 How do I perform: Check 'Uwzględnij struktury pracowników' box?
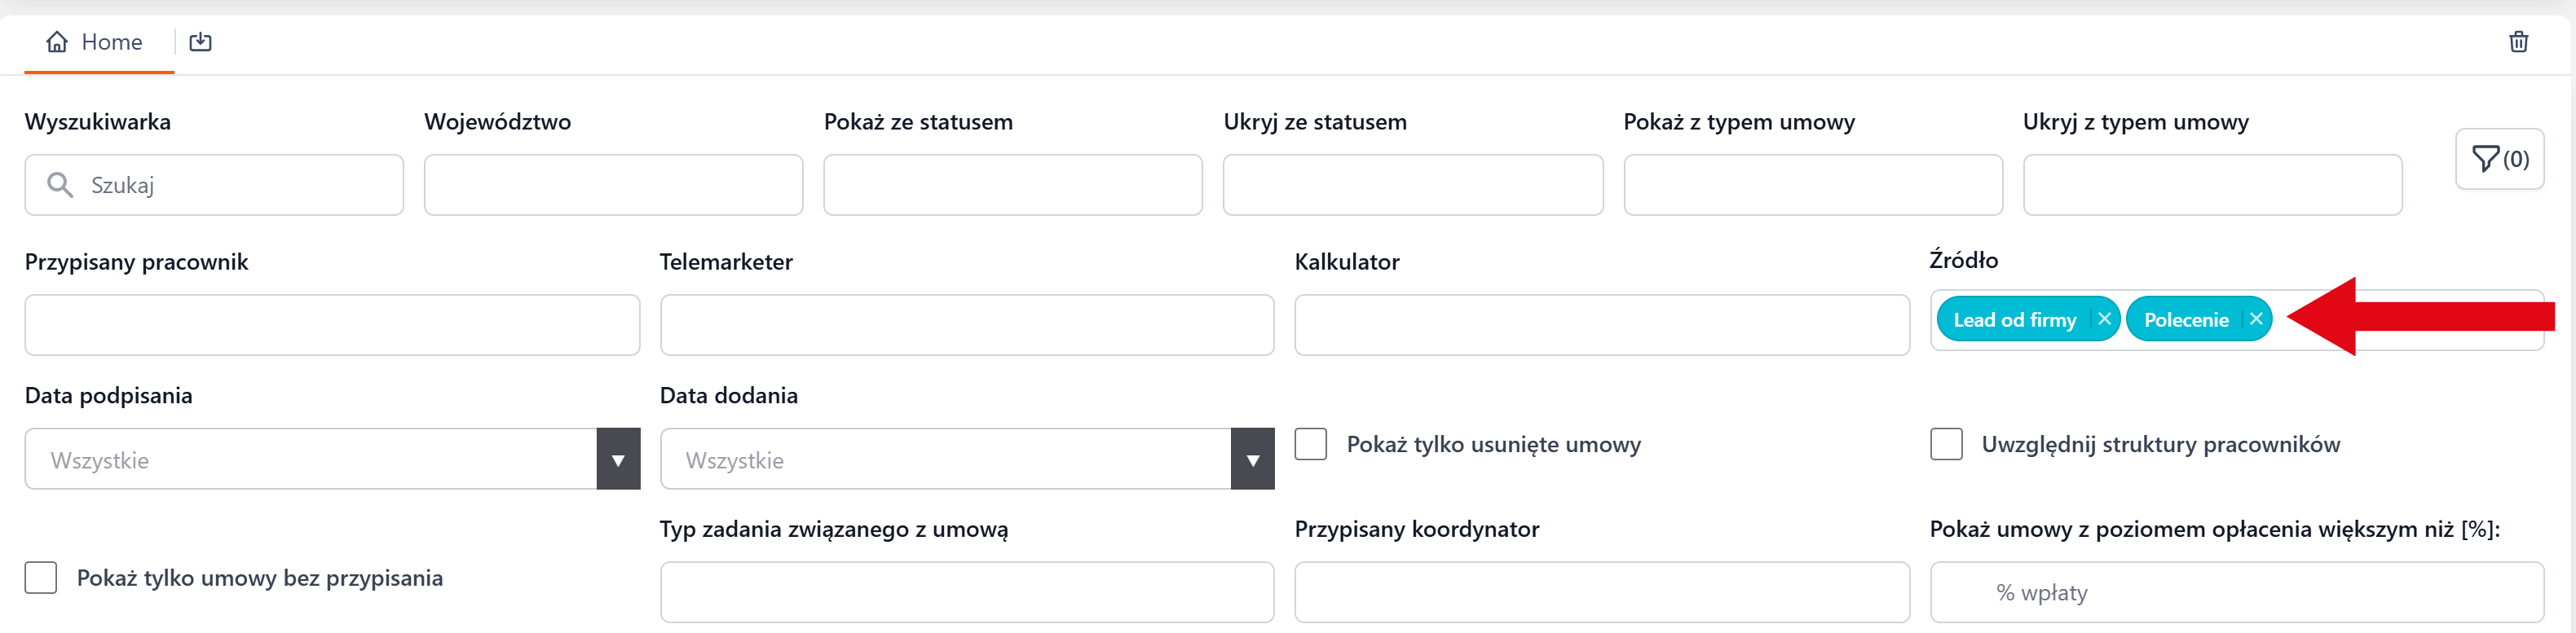[x=1945, y=444]
